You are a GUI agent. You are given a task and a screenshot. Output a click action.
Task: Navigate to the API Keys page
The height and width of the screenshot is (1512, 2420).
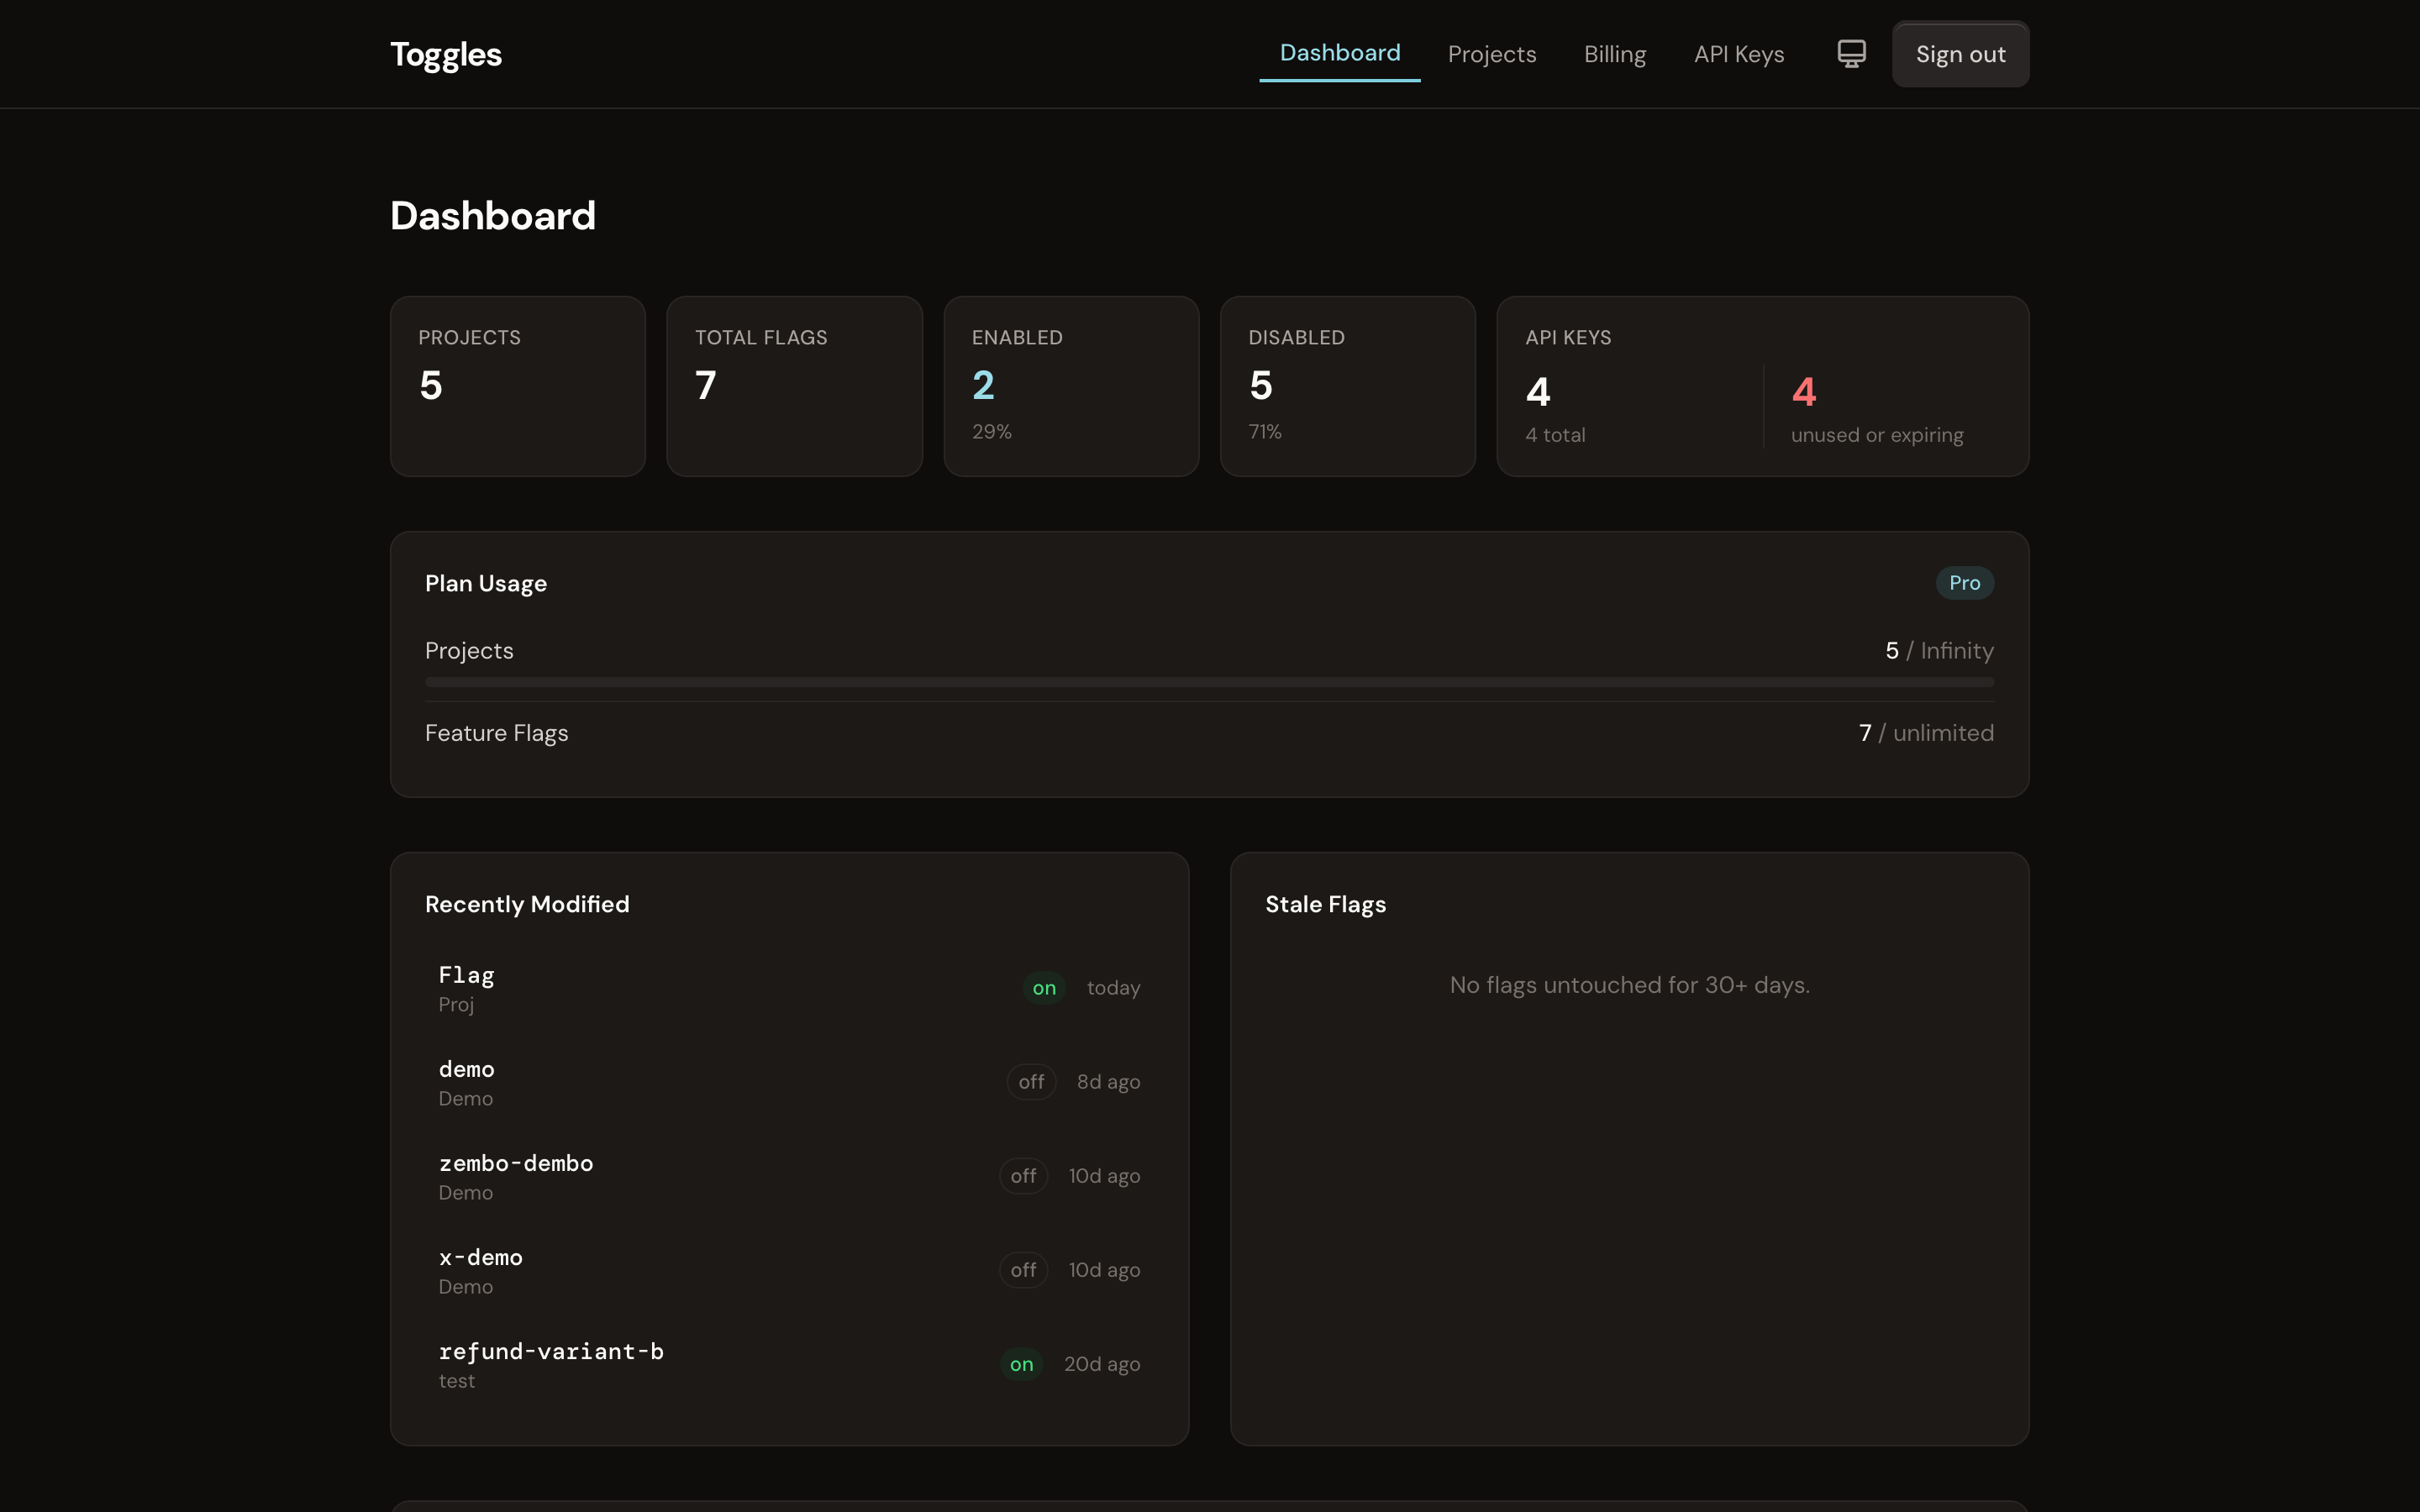click(x=1739, y=53)
